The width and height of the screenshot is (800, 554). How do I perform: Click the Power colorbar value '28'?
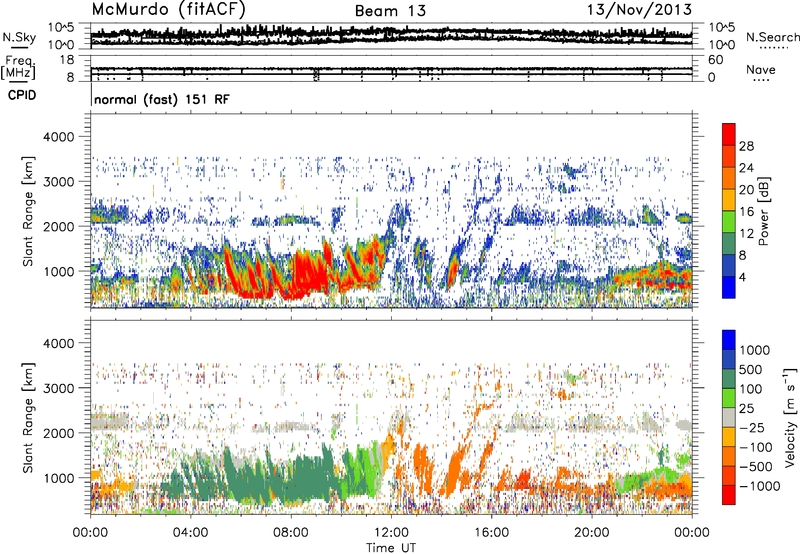746,146
